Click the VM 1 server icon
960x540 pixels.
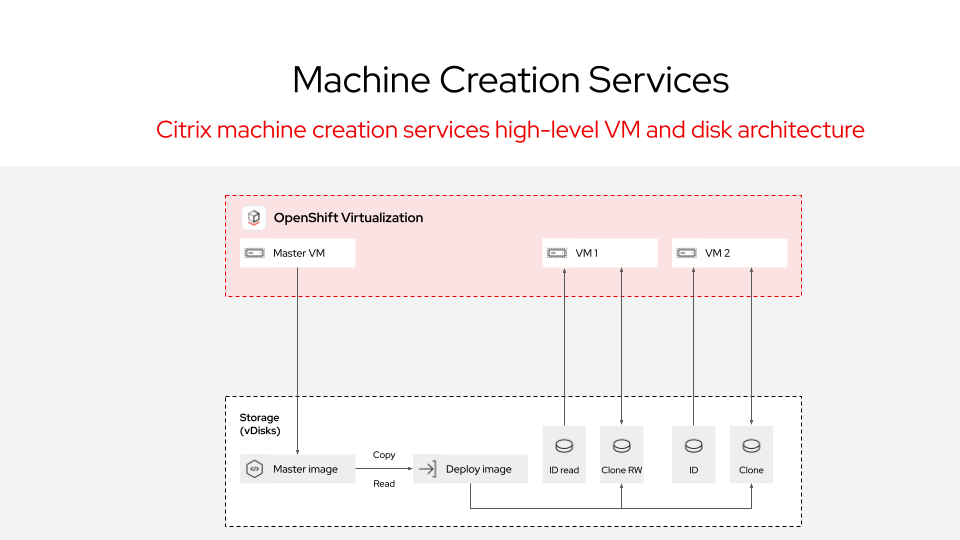[557, 253]
